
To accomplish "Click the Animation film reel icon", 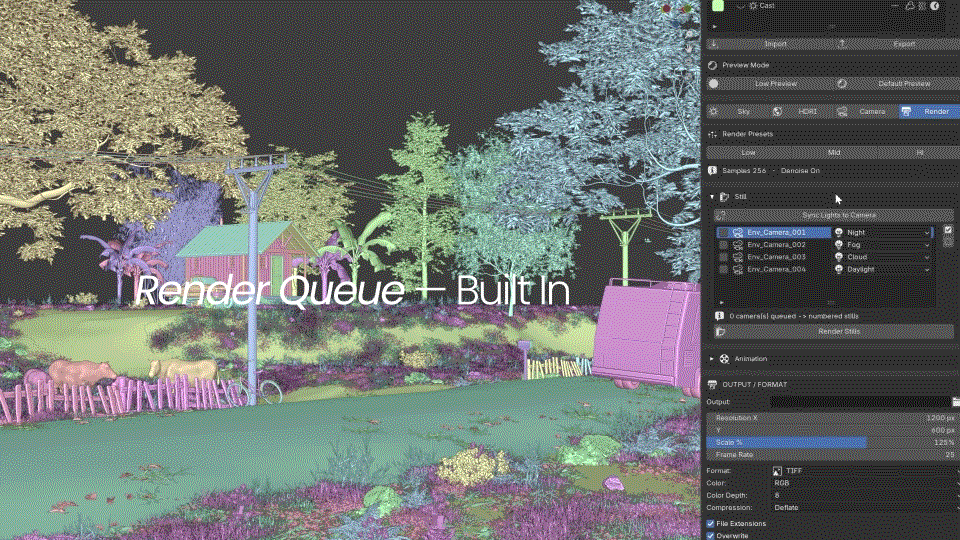I will tap(724, 359).
